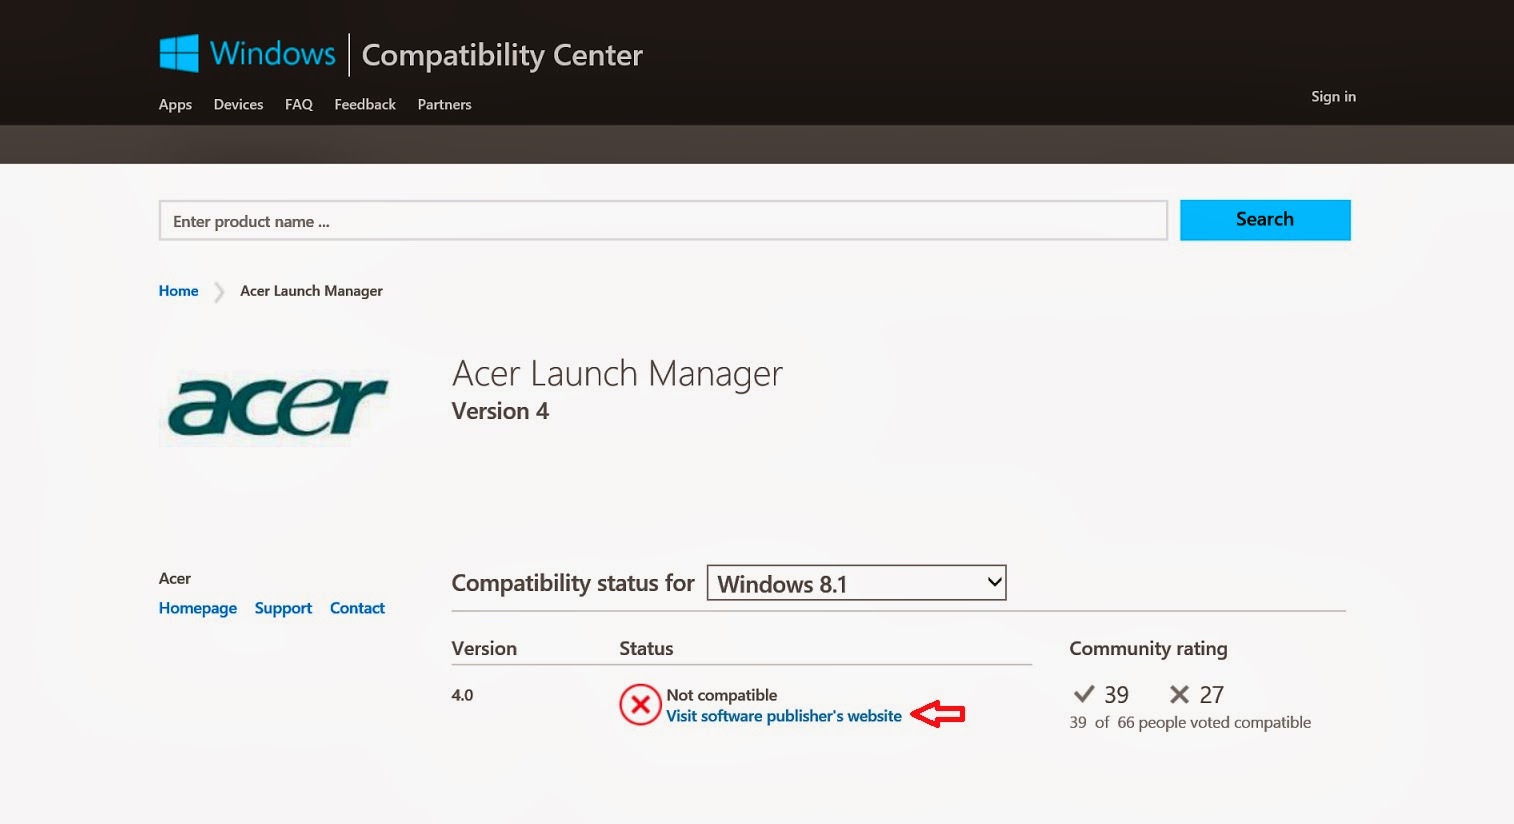Open the Apps menu
Image resolution: width=1514 pixels, height=824 pixels.
[175, 105]
